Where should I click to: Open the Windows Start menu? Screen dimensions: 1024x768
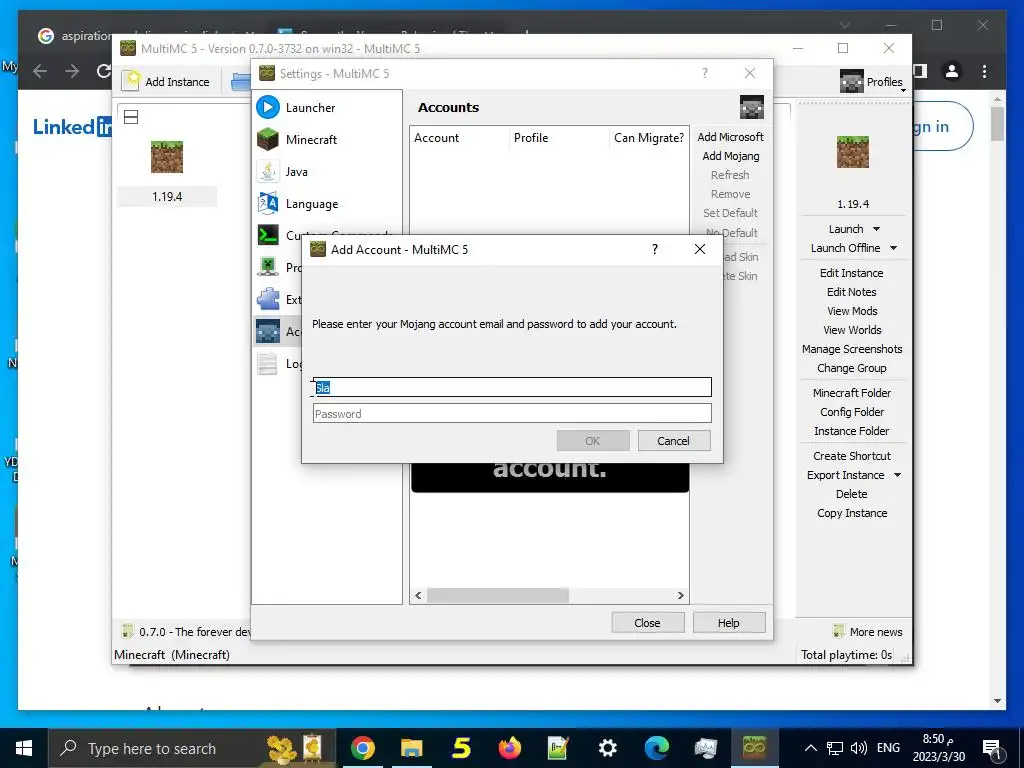24,748
